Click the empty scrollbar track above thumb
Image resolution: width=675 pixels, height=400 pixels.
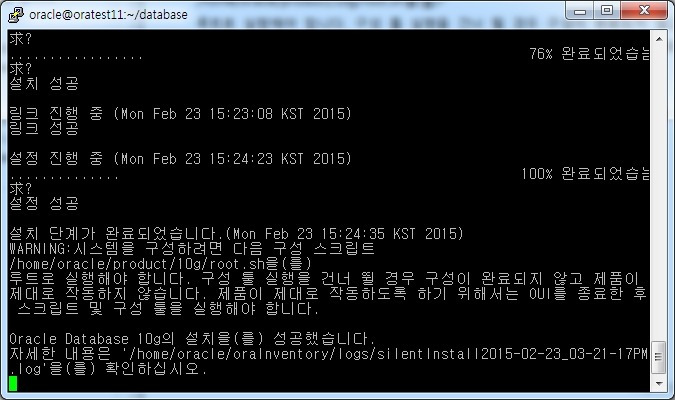click(x=659, y=193)
